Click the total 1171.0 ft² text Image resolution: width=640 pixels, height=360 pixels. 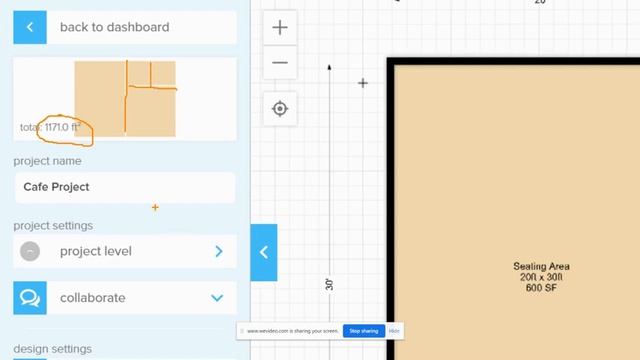[x=51, y=127]
